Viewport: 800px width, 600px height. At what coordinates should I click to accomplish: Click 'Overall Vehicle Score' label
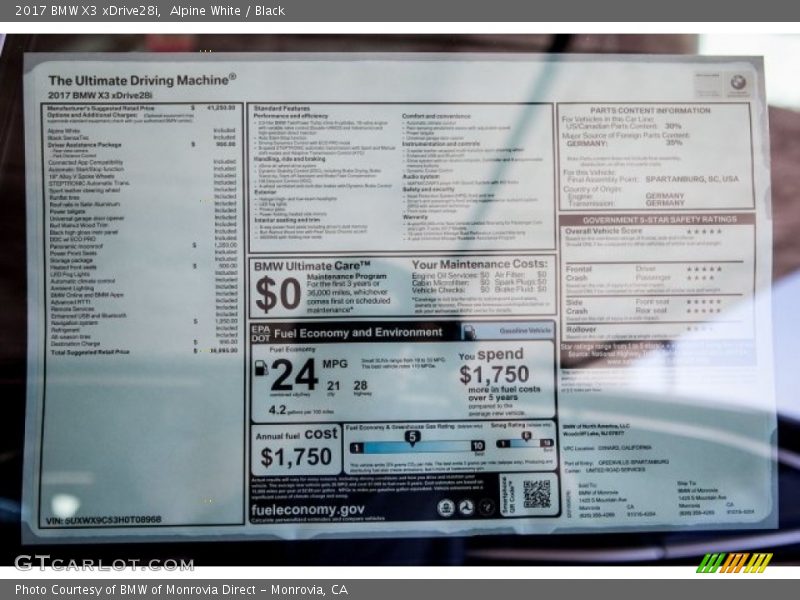(x=604, y=231)
